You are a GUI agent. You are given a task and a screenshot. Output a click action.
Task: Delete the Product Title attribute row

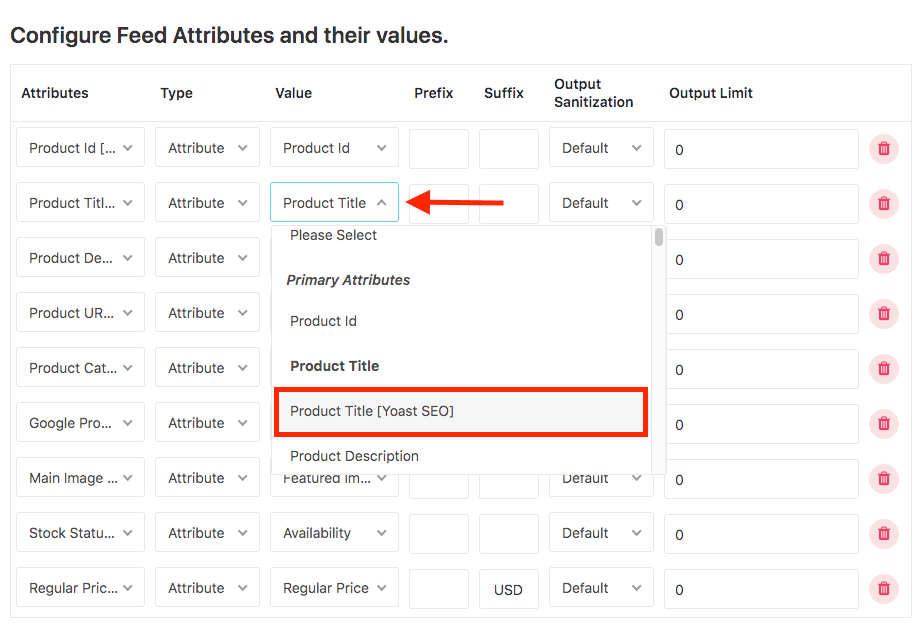click(884, 204)
